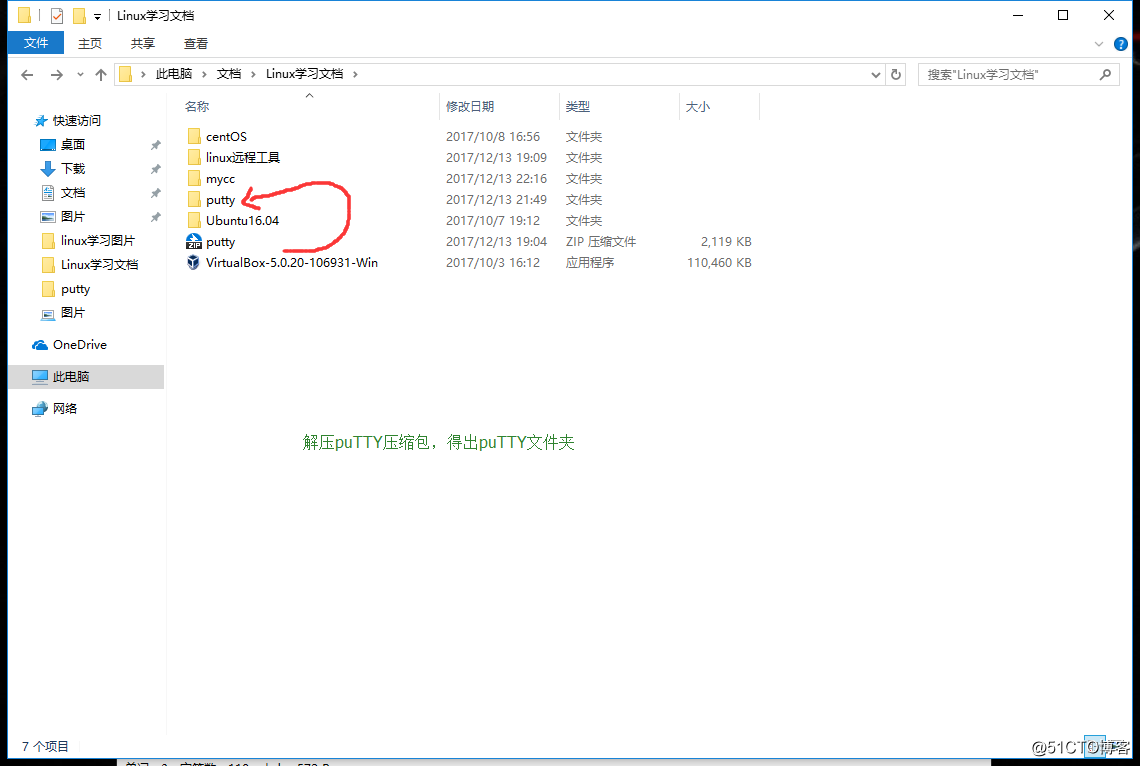Select the Ubuntu16.04 folder icon
This screenshot has width=1140, height=766.
point(193,220)
